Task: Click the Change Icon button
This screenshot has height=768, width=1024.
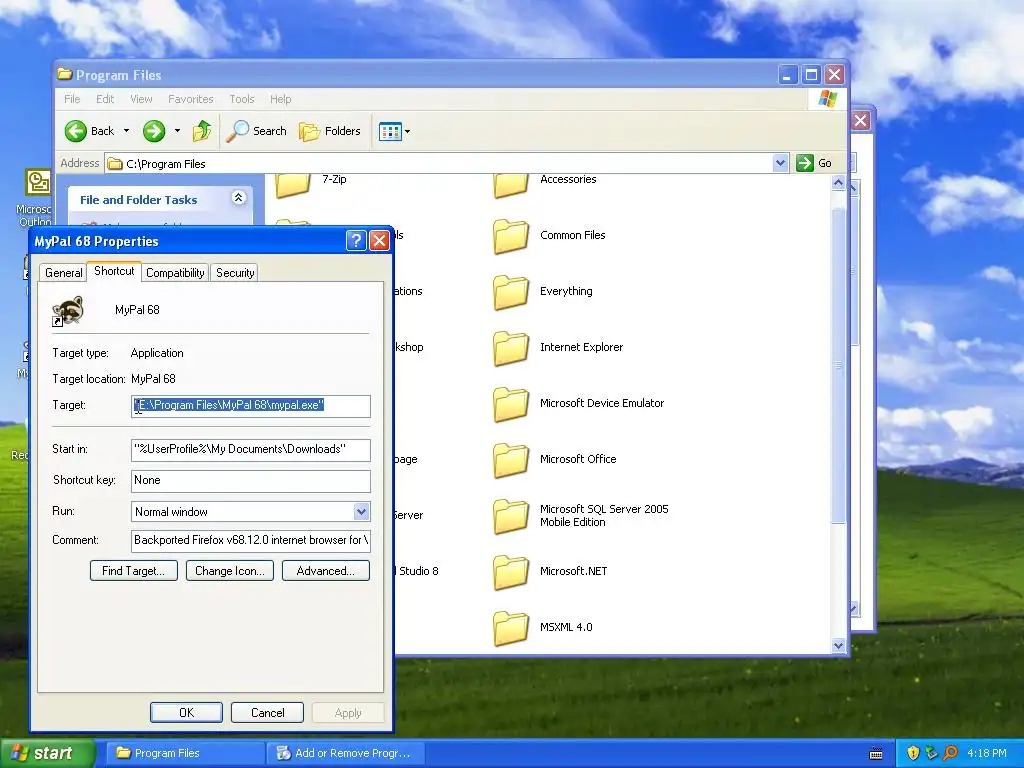Action: click(230, 571)
